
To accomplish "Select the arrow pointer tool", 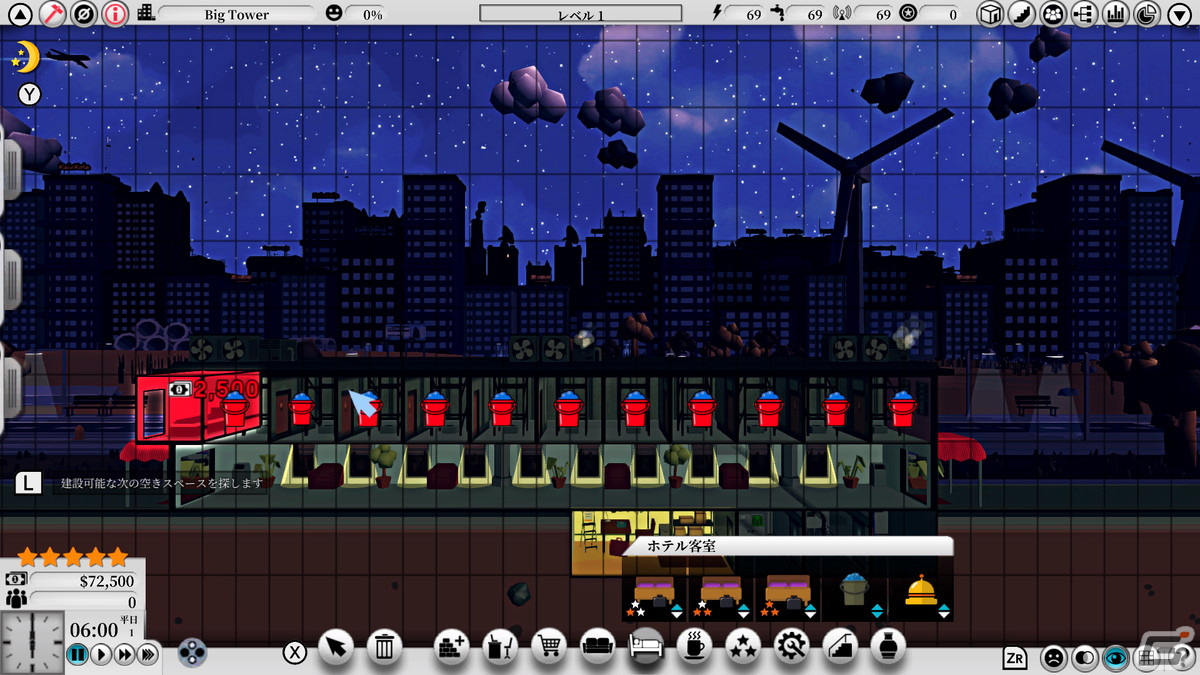I will 337,647.
